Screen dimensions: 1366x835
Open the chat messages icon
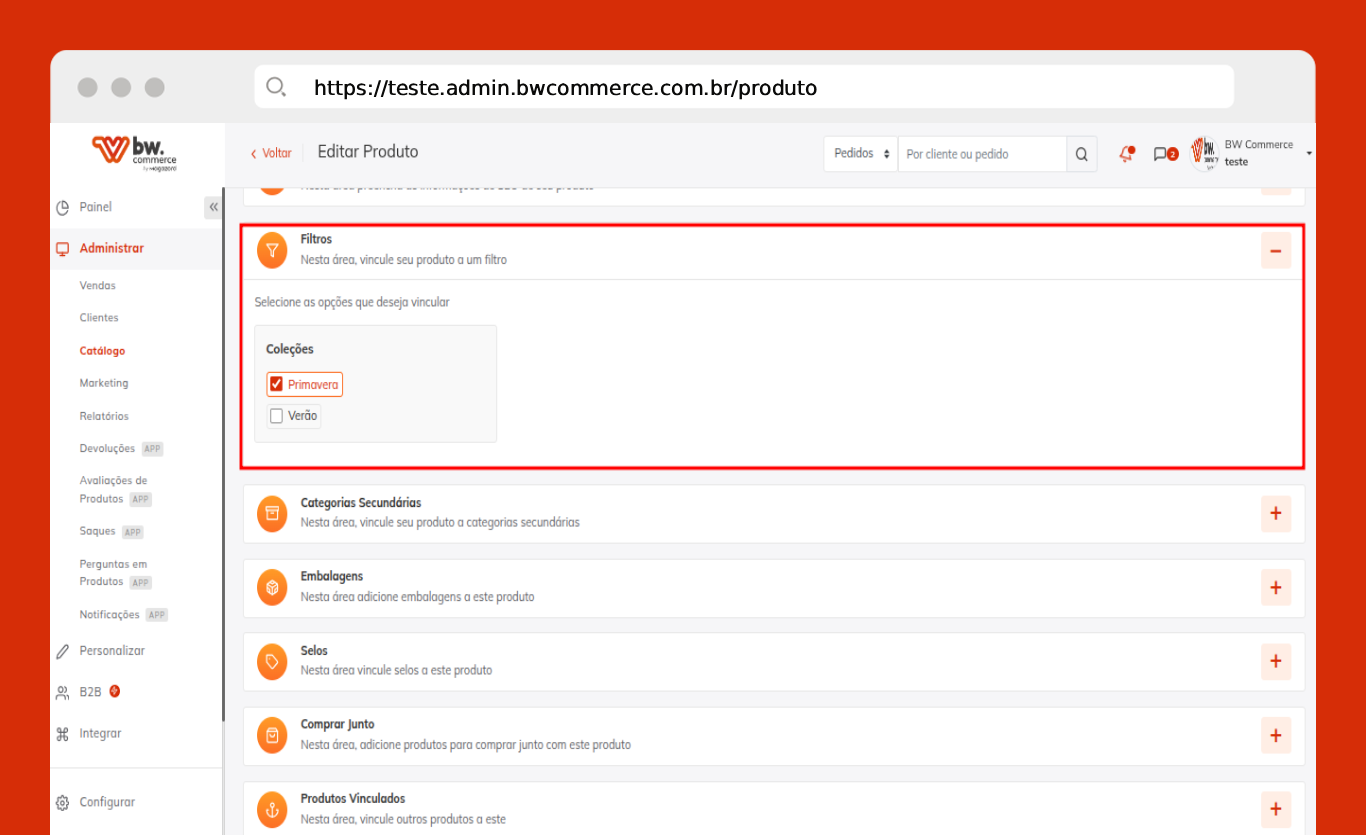tap(1160, 154)
